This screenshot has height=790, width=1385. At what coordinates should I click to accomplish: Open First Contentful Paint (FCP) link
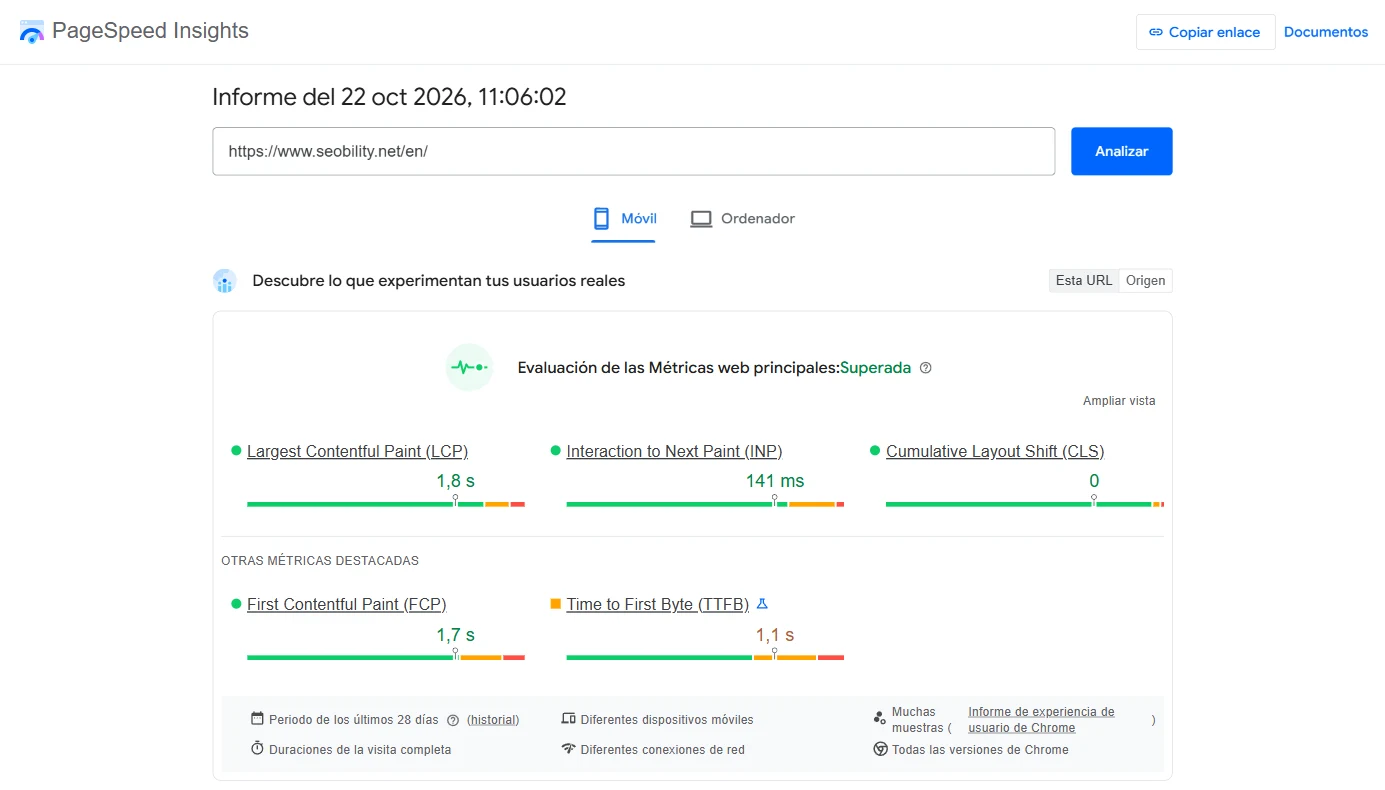coord(346,604)
